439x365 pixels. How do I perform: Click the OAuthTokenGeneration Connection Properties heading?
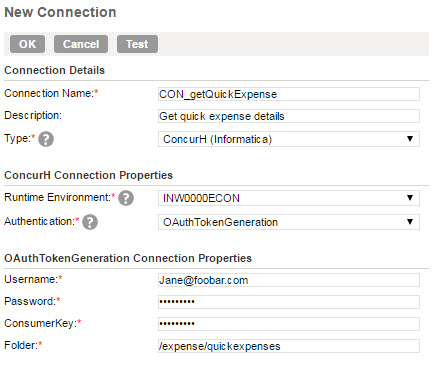(x=128, y=258)
